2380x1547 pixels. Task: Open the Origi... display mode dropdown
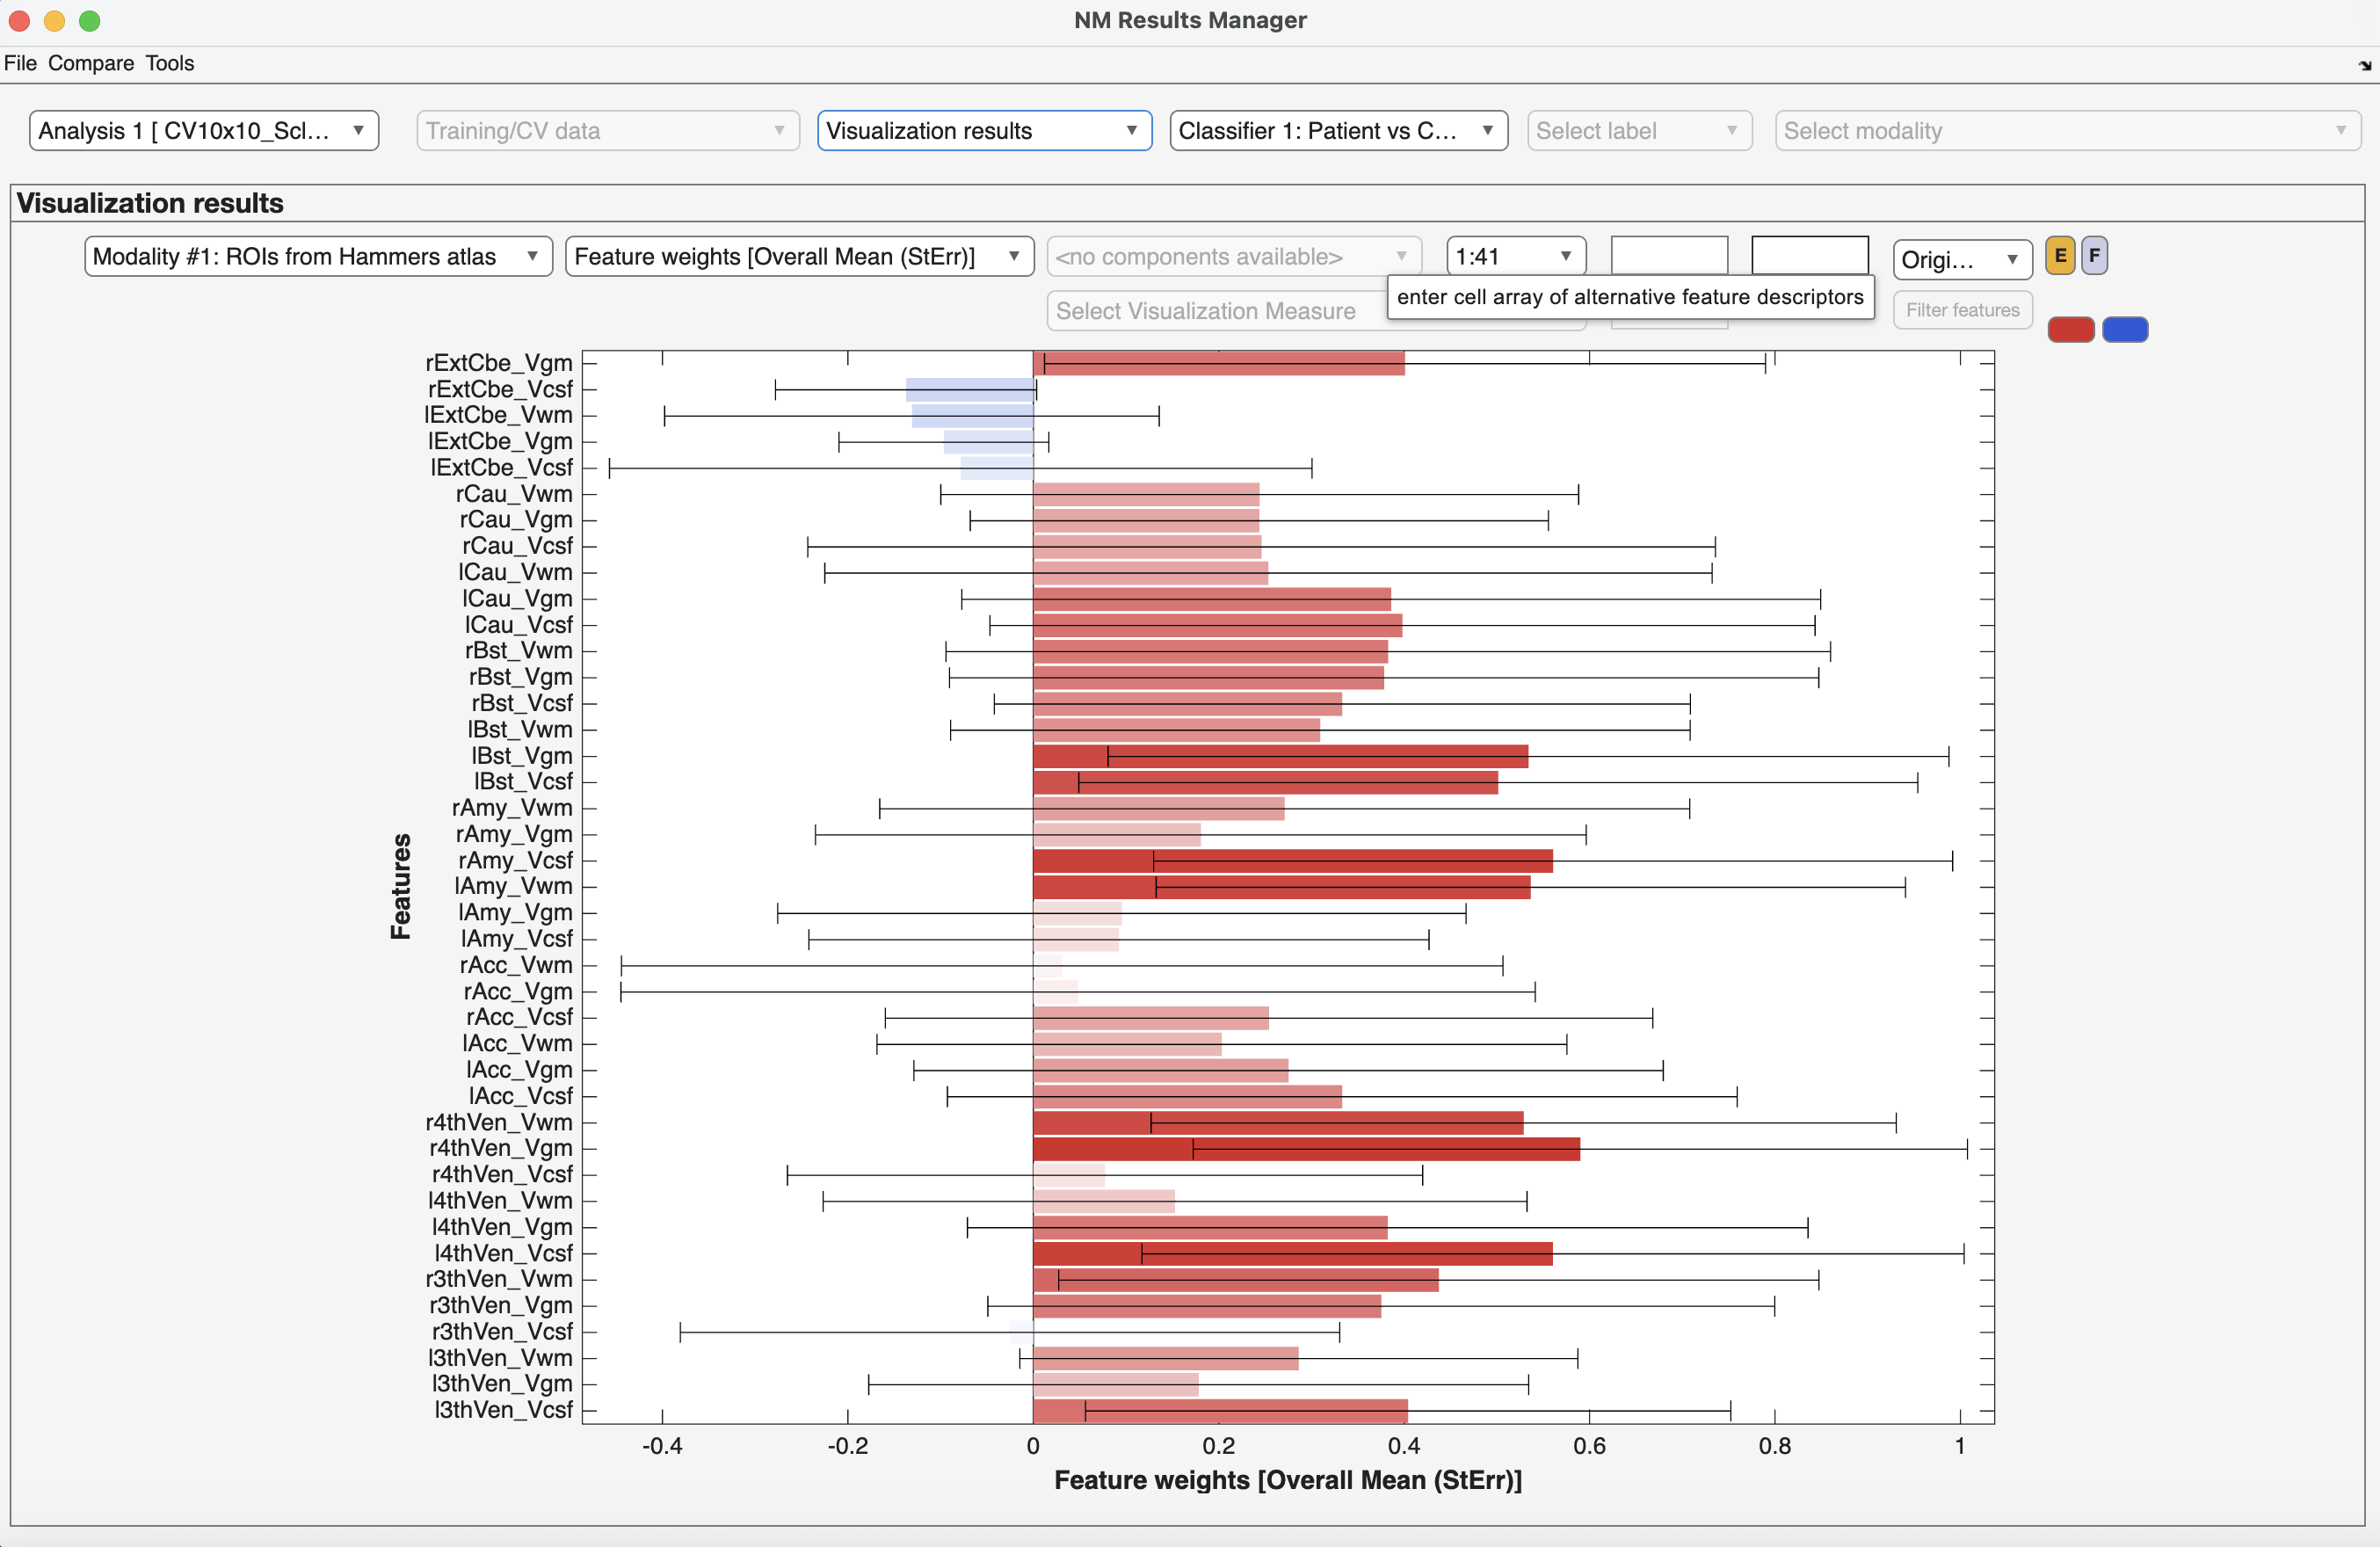(x=1962, y=259)
